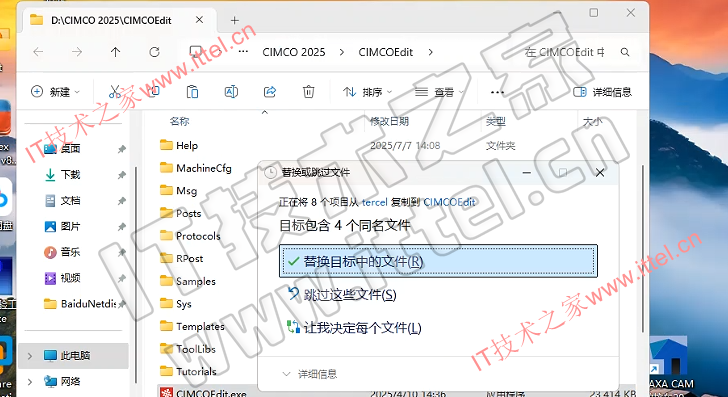Open 图片 in quick access
The width and height of the screenshot is (728, 397).
(71, 226)
